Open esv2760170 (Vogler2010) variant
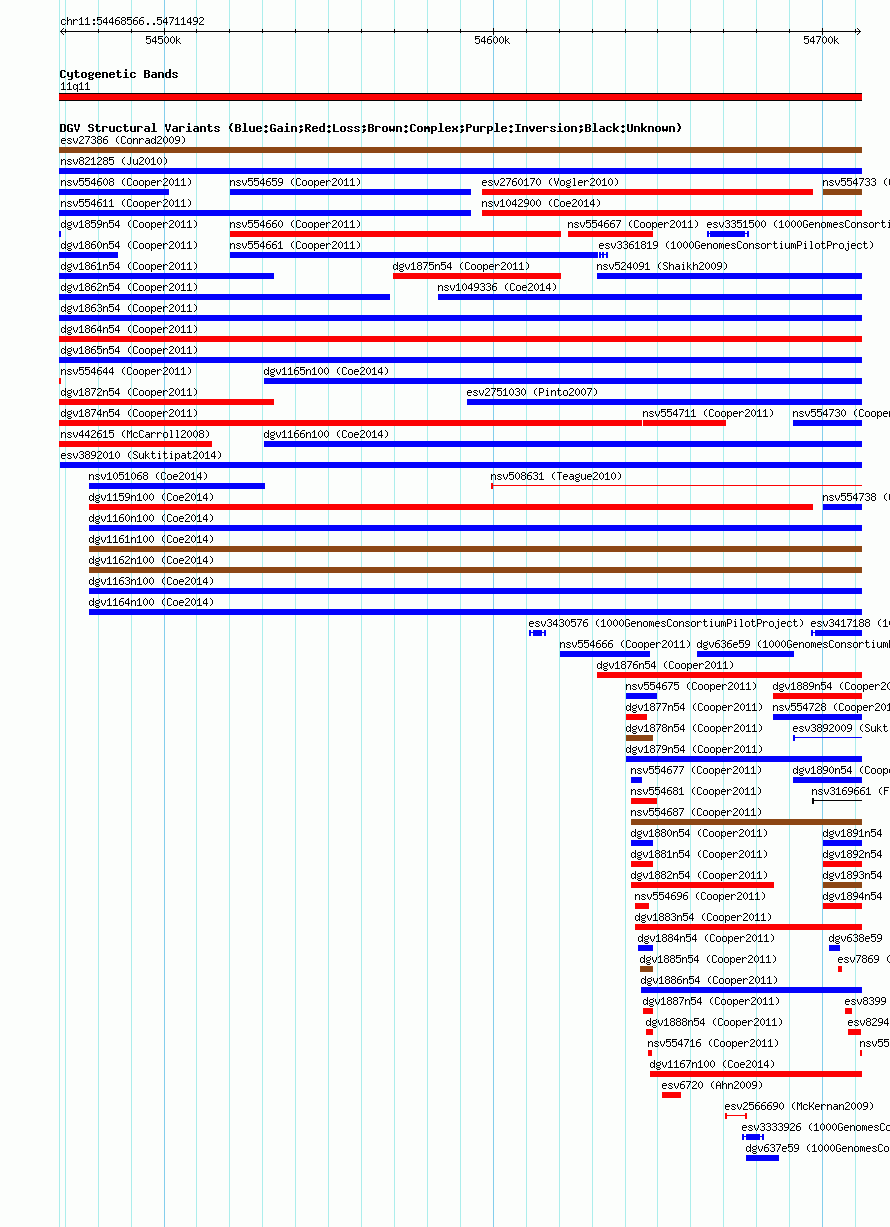 [550, 182]
